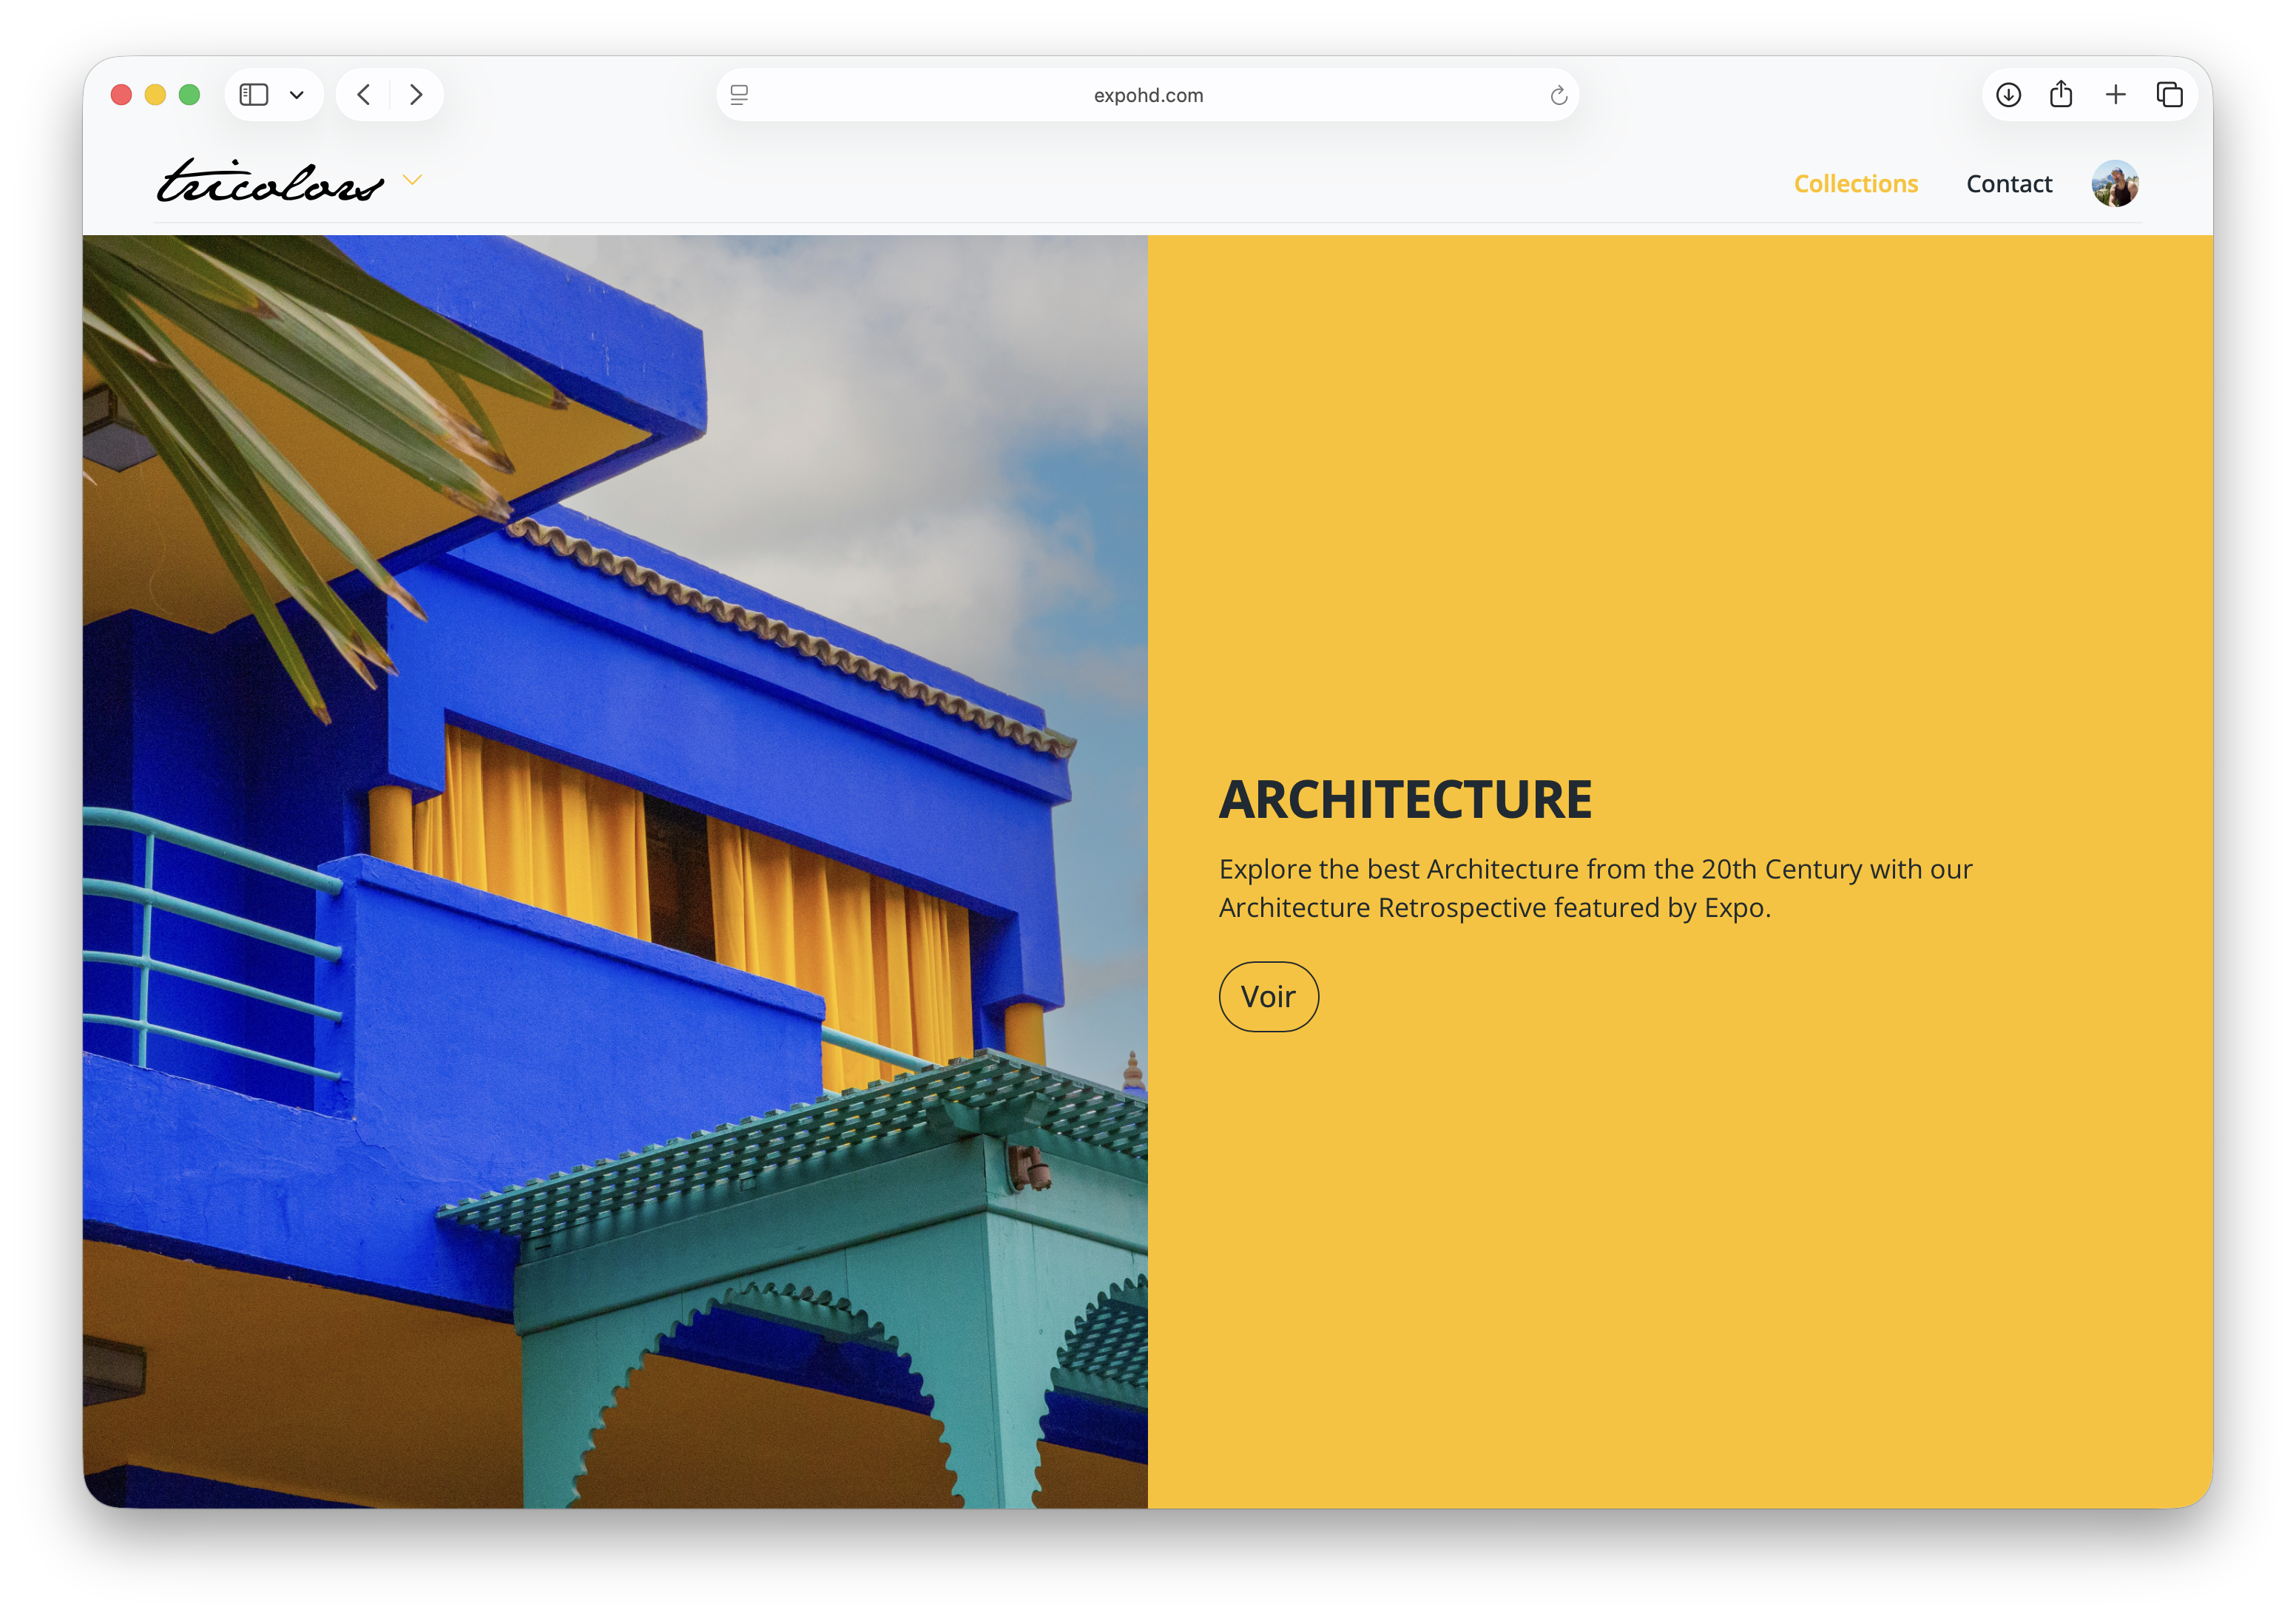Click the page reader icon in address bar
This screenshot has height=1618, width=2296.
click(739, 95)
